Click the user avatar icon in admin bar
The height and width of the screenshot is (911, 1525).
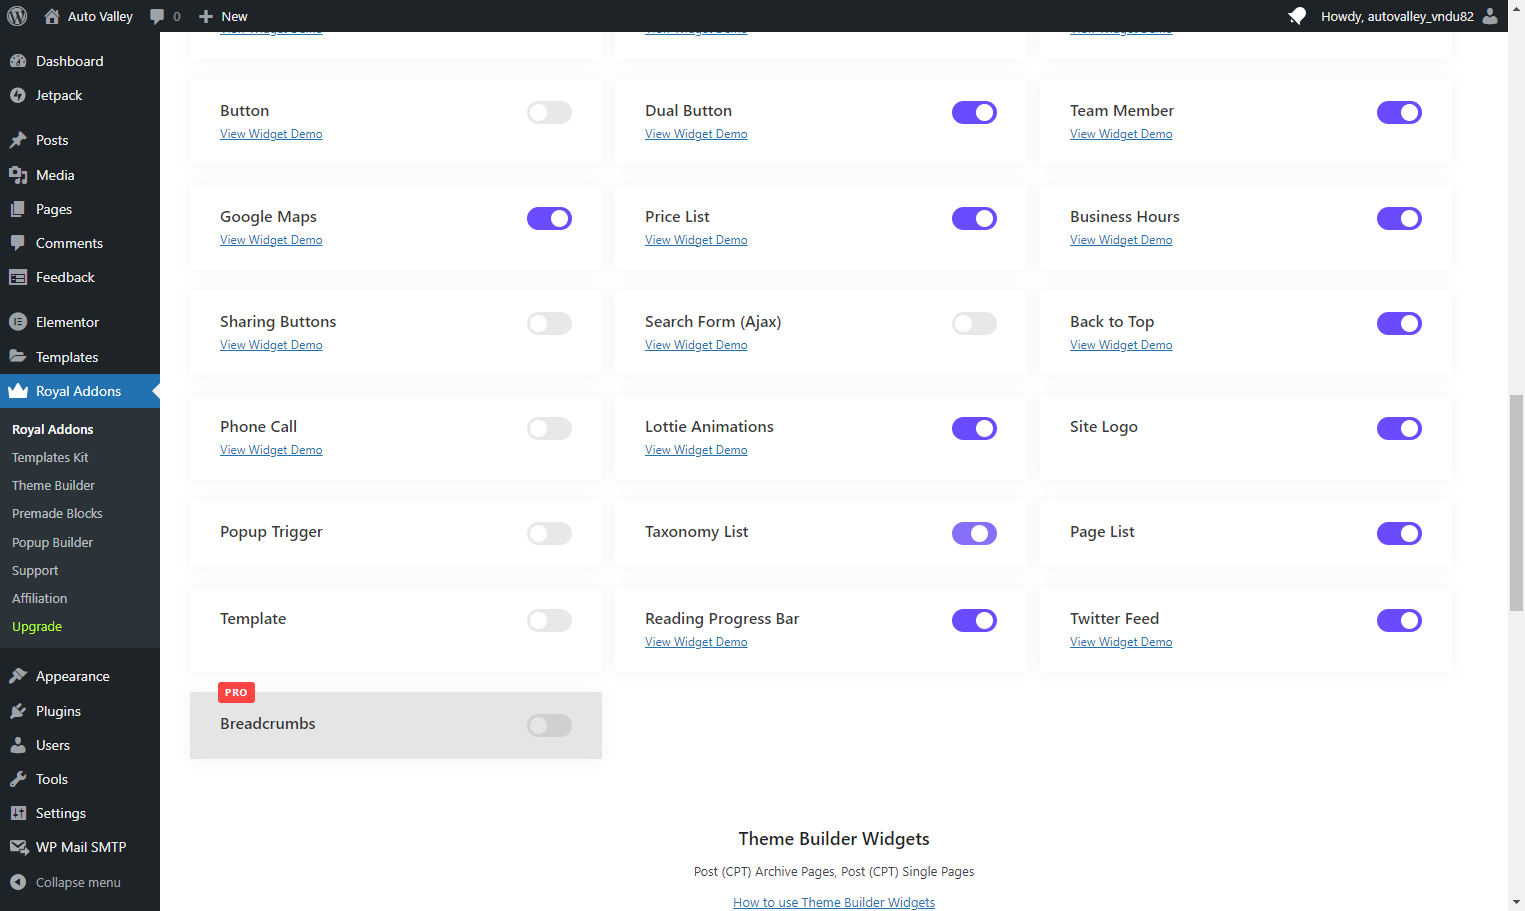1490,16
